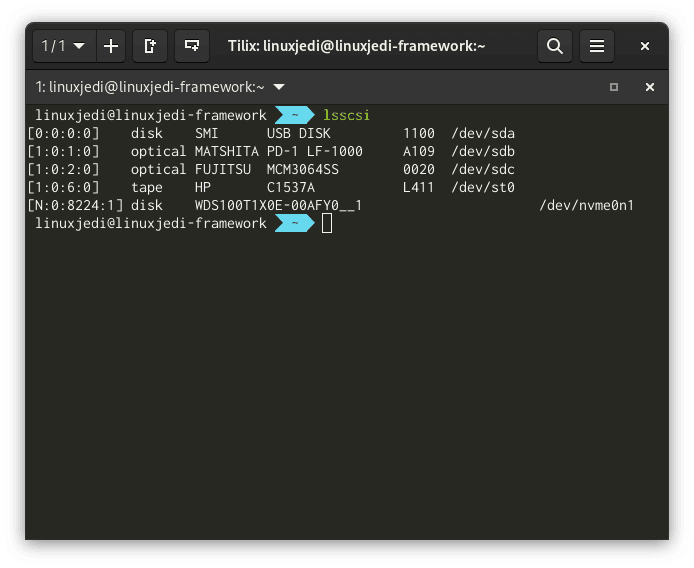The image size is (694, 568).
Task: Click the terminal cursor at the empty prompt
Action: click(x=327, y=223)
